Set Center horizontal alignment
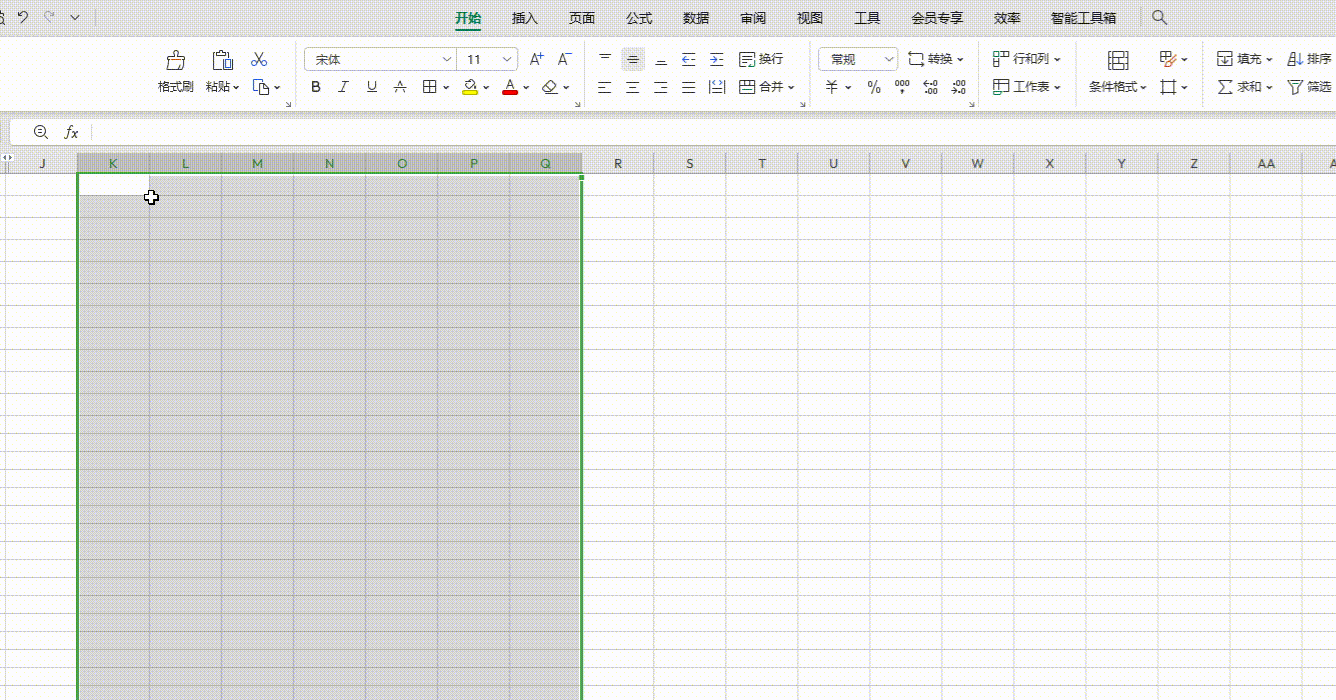This screenshot has height=700, width=1336. coord(633,87)
